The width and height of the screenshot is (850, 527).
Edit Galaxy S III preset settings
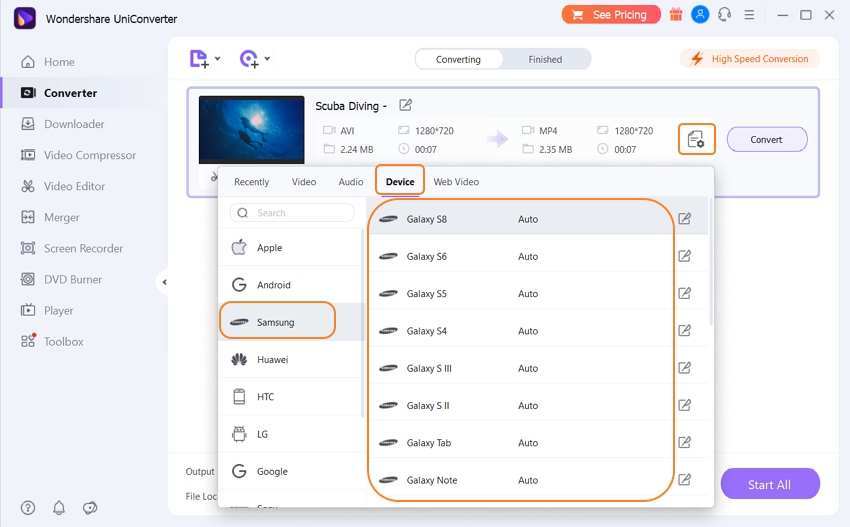pos(685,368)
